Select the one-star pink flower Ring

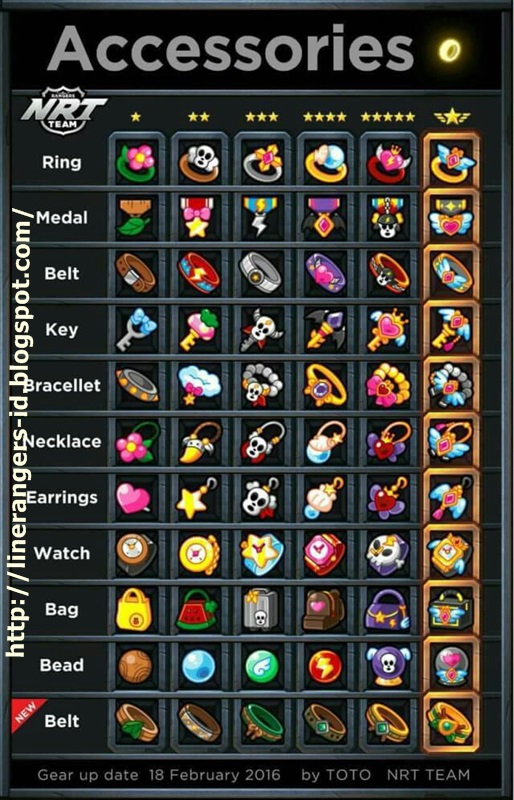tap(136, 162)
